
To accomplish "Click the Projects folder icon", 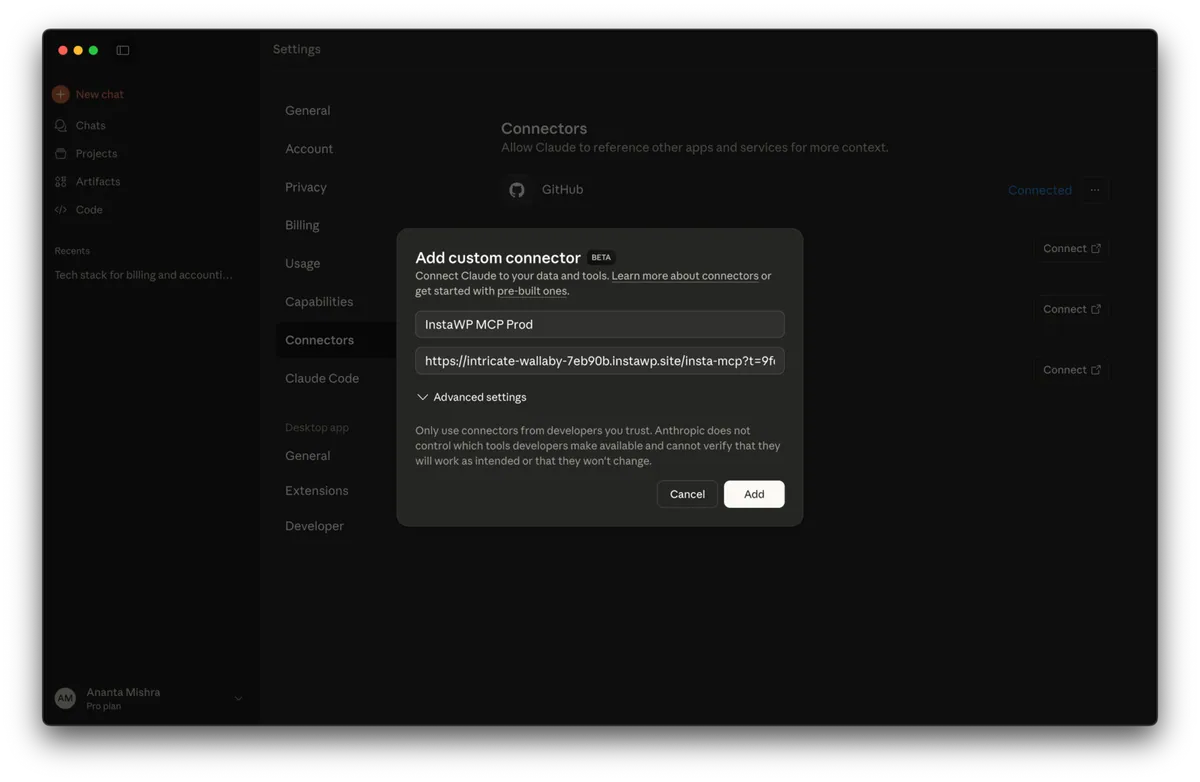I will coord(61,153).
